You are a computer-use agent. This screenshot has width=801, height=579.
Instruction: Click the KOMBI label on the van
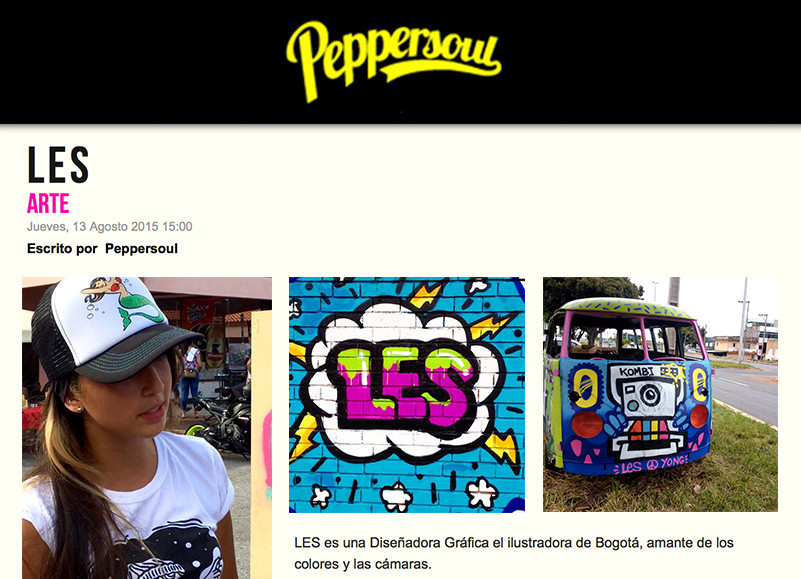(637, 371)
